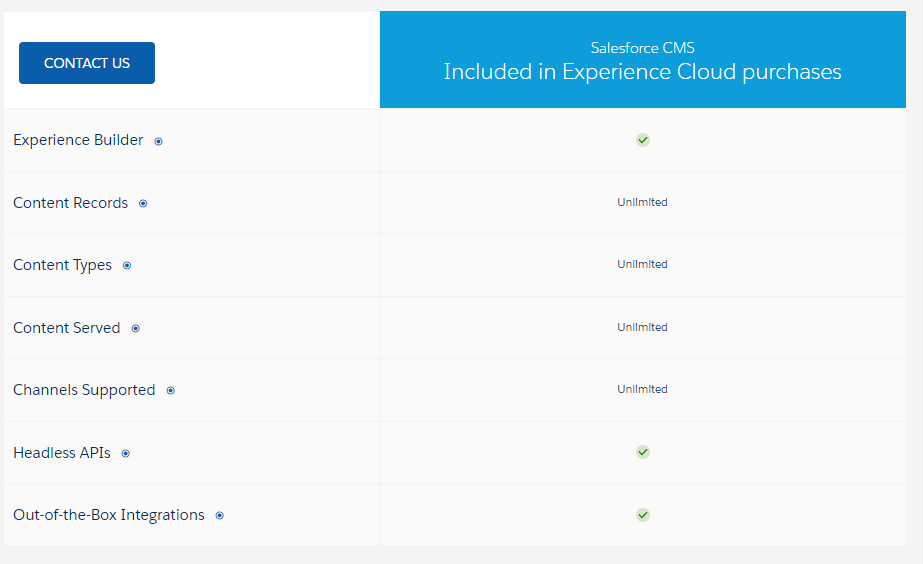The image size is (923, 564).
Task: Click the CONTACT US button
Action: [x=87, y=63]
